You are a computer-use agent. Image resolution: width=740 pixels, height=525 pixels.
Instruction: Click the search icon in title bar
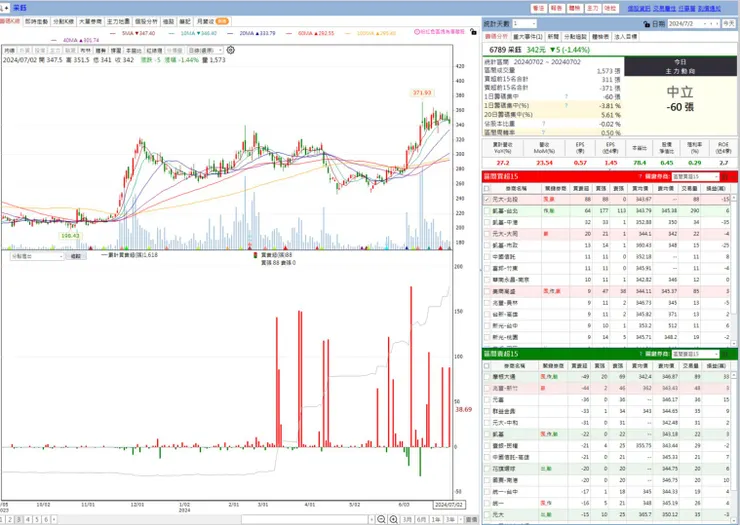(3, 8)
